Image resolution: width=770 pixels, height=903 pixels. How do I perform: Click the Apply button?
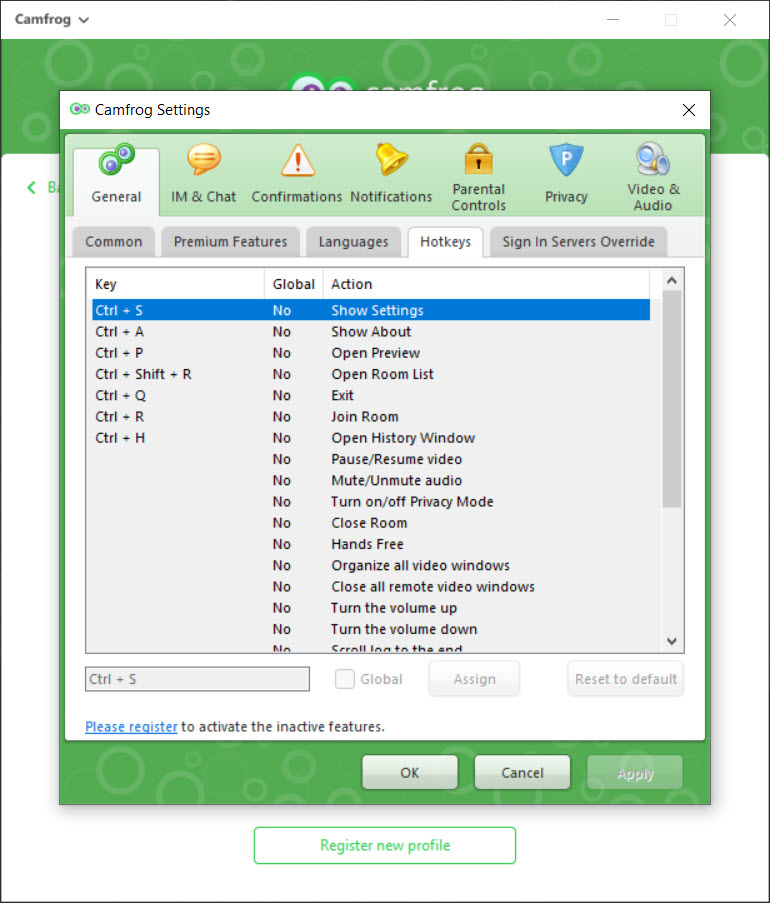point(635,773)
